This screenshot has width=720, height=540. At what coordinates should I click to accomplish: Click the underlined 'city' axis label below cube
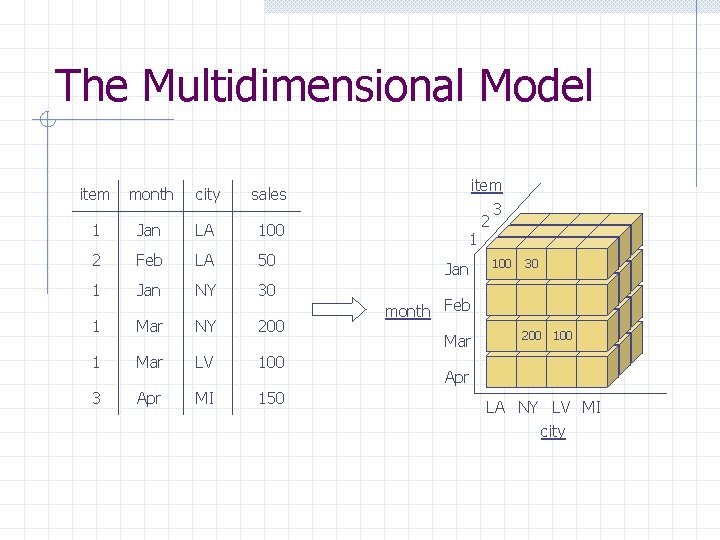(553, 432)
